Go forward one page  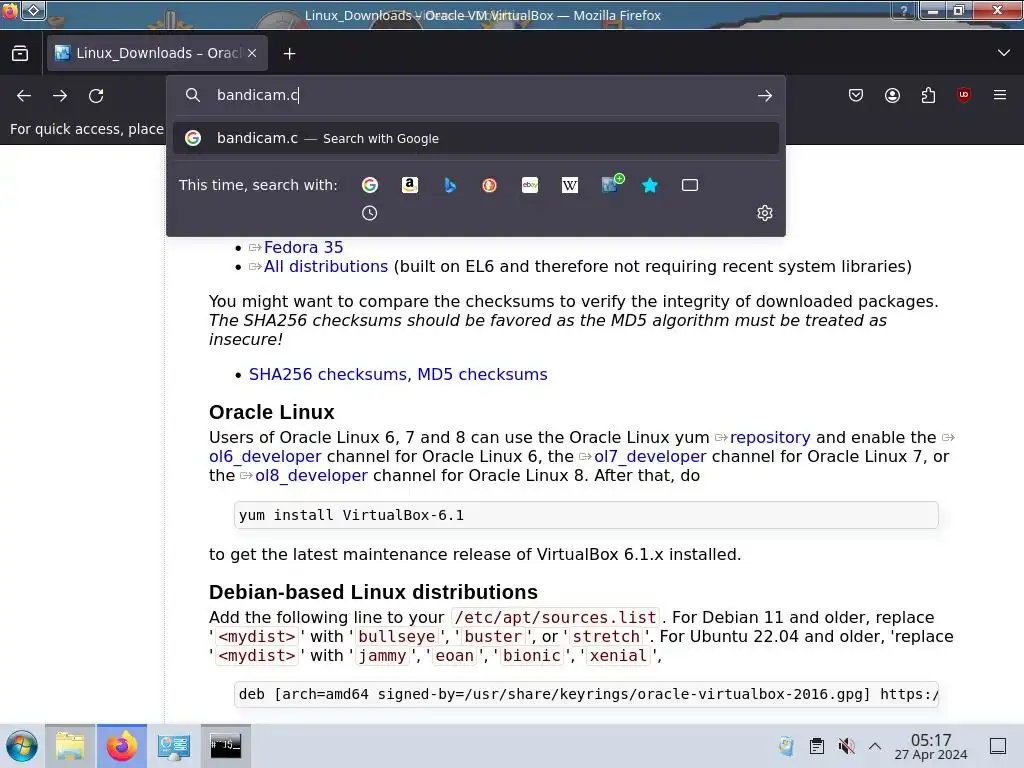pyautogui.click(x=60, y=95)
